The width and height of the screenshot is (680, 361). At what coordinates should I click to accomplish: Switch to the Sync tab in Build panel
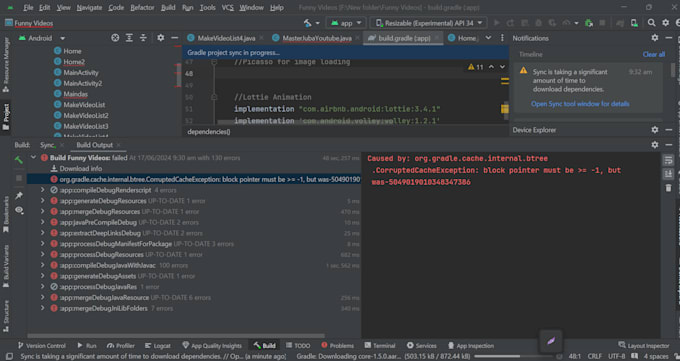[x=47, y=145]
